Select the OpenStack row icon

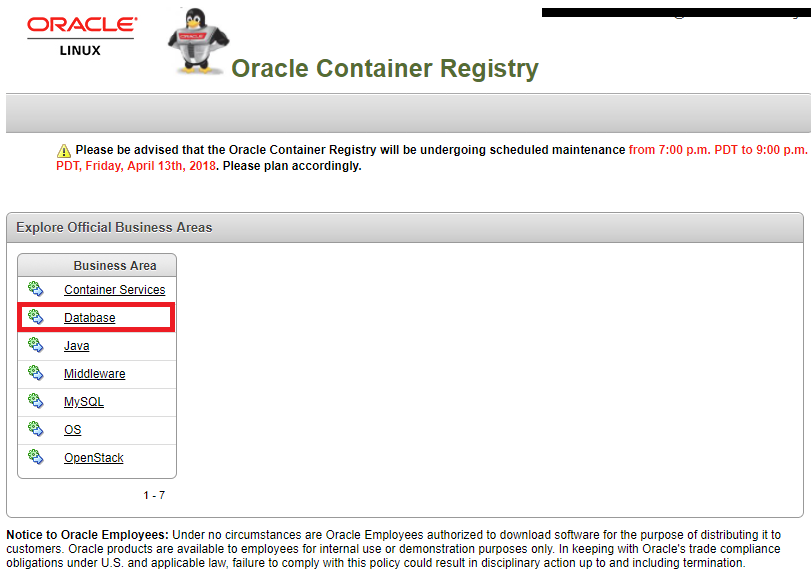[x=35, y=457]
